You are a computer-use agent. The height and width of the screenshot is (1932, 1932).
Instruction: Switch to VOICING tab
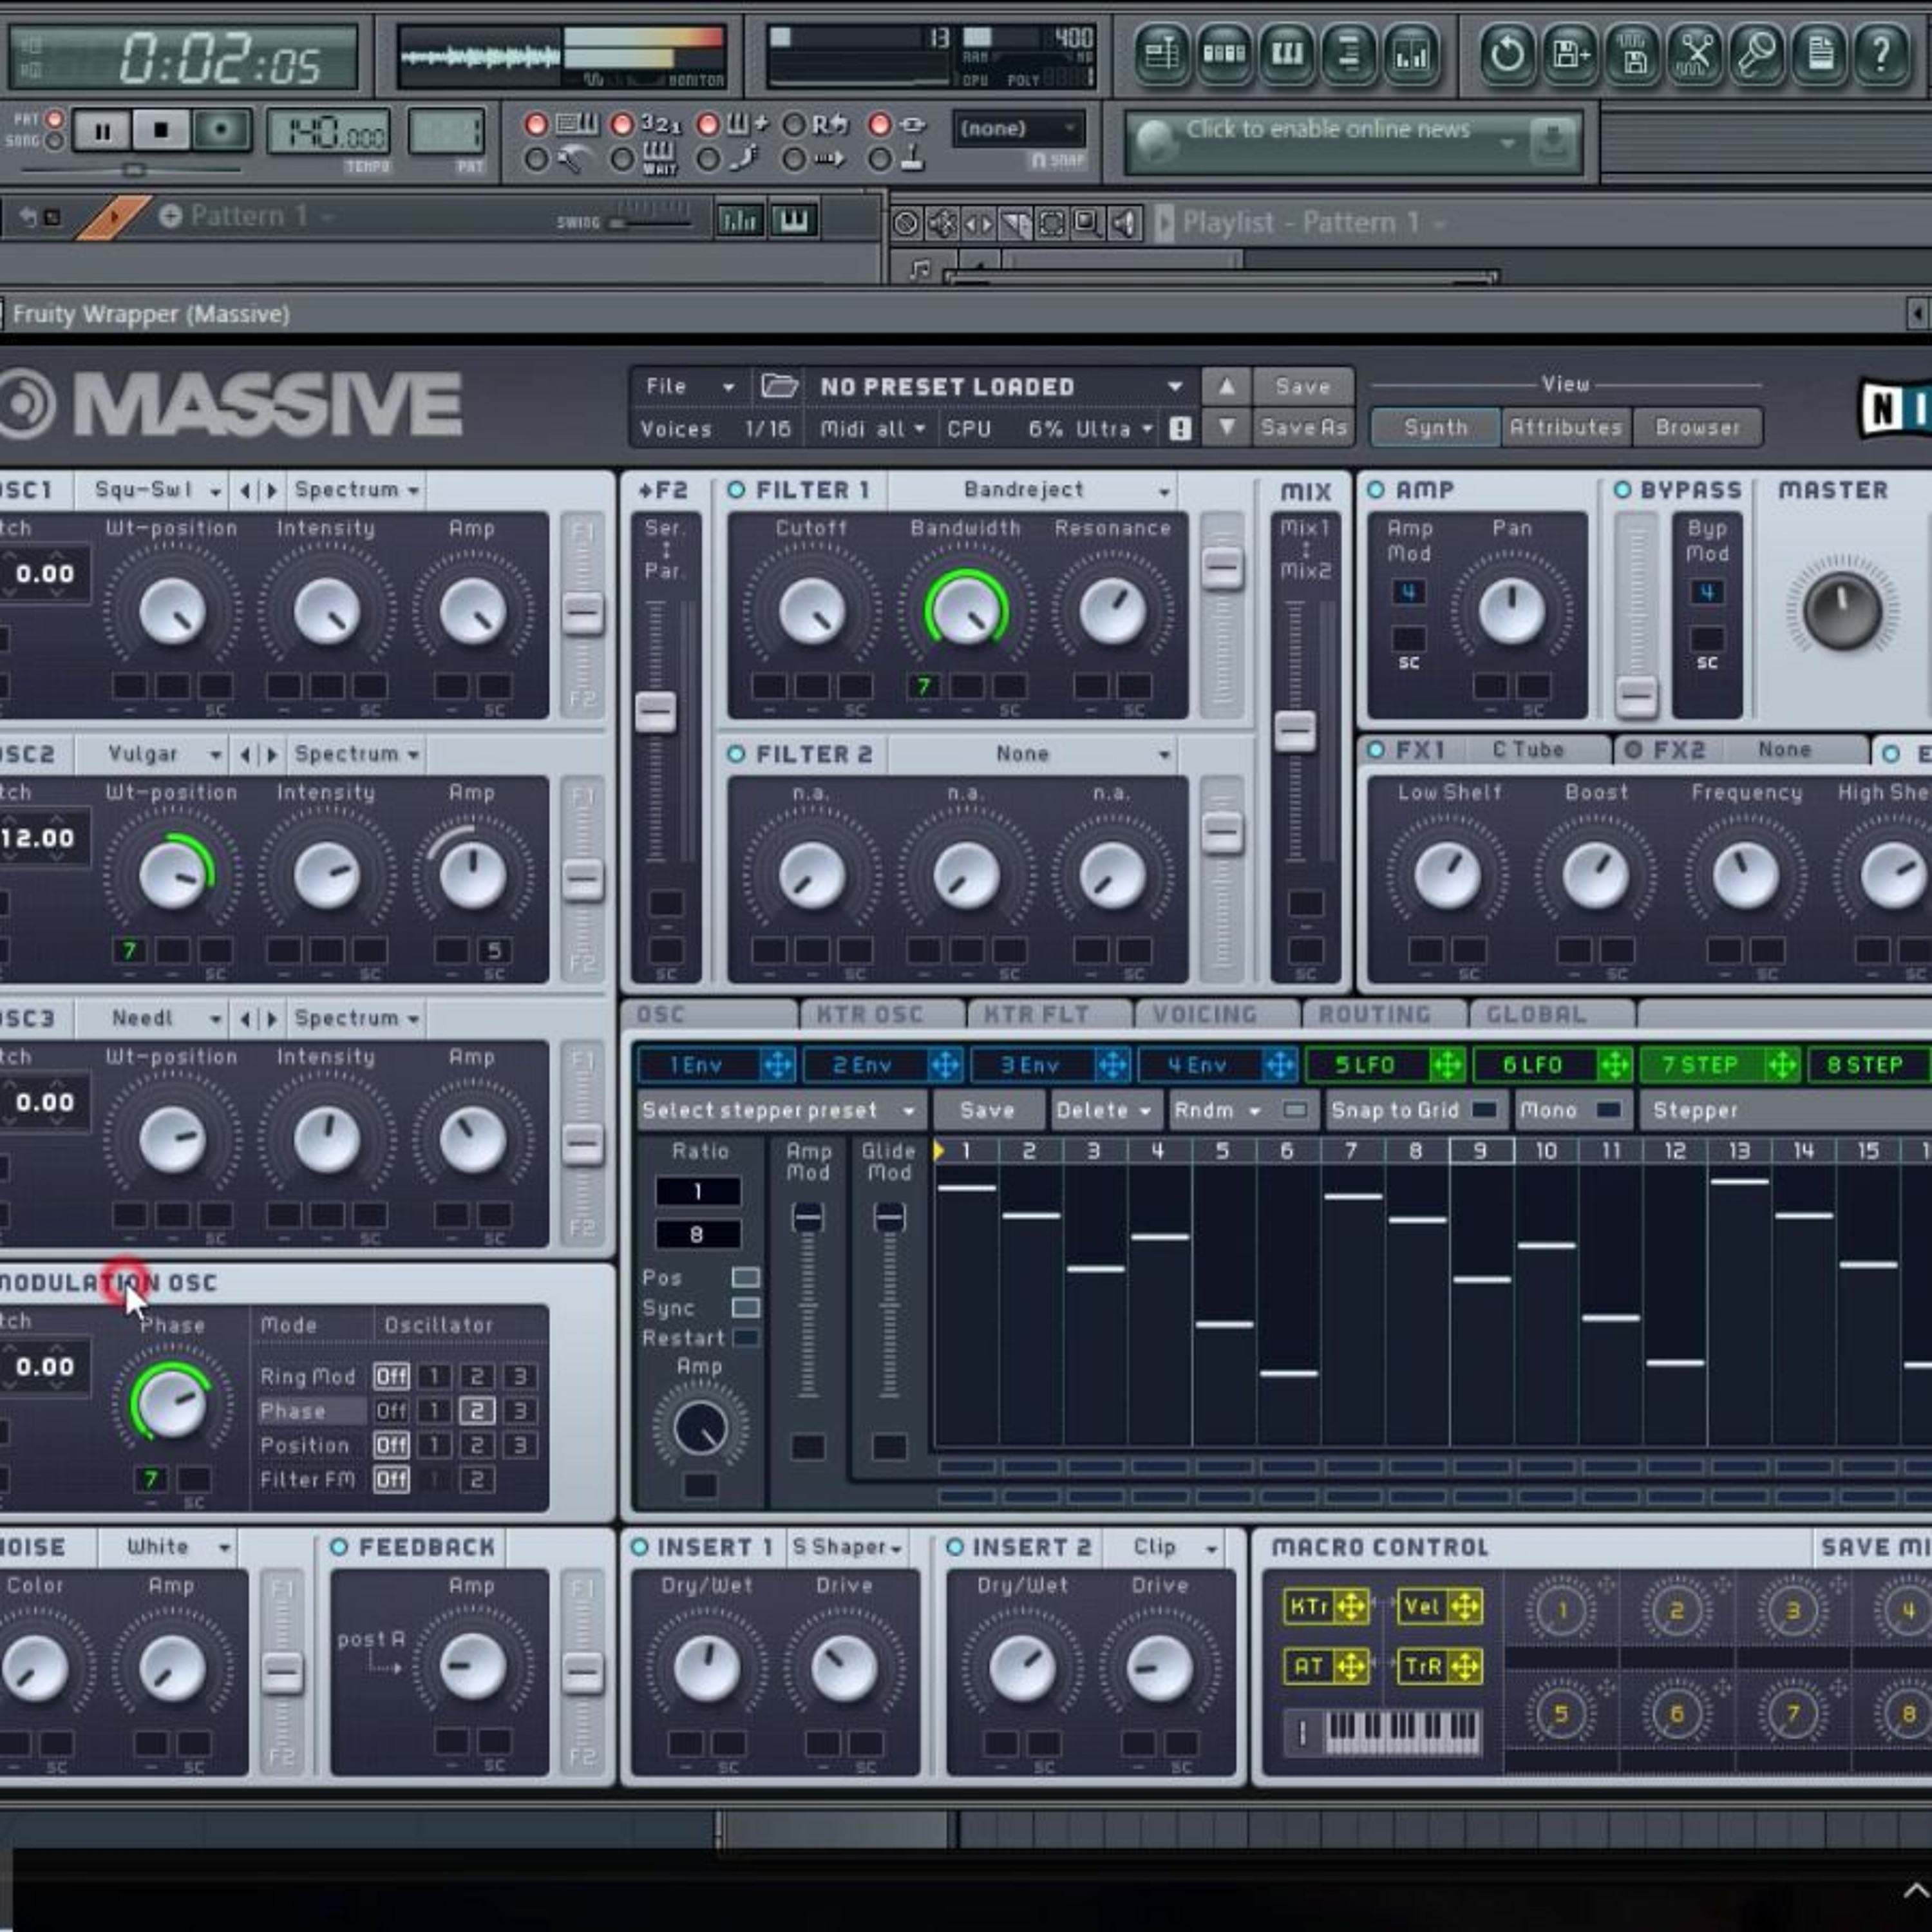(x=1204, y=1014)
